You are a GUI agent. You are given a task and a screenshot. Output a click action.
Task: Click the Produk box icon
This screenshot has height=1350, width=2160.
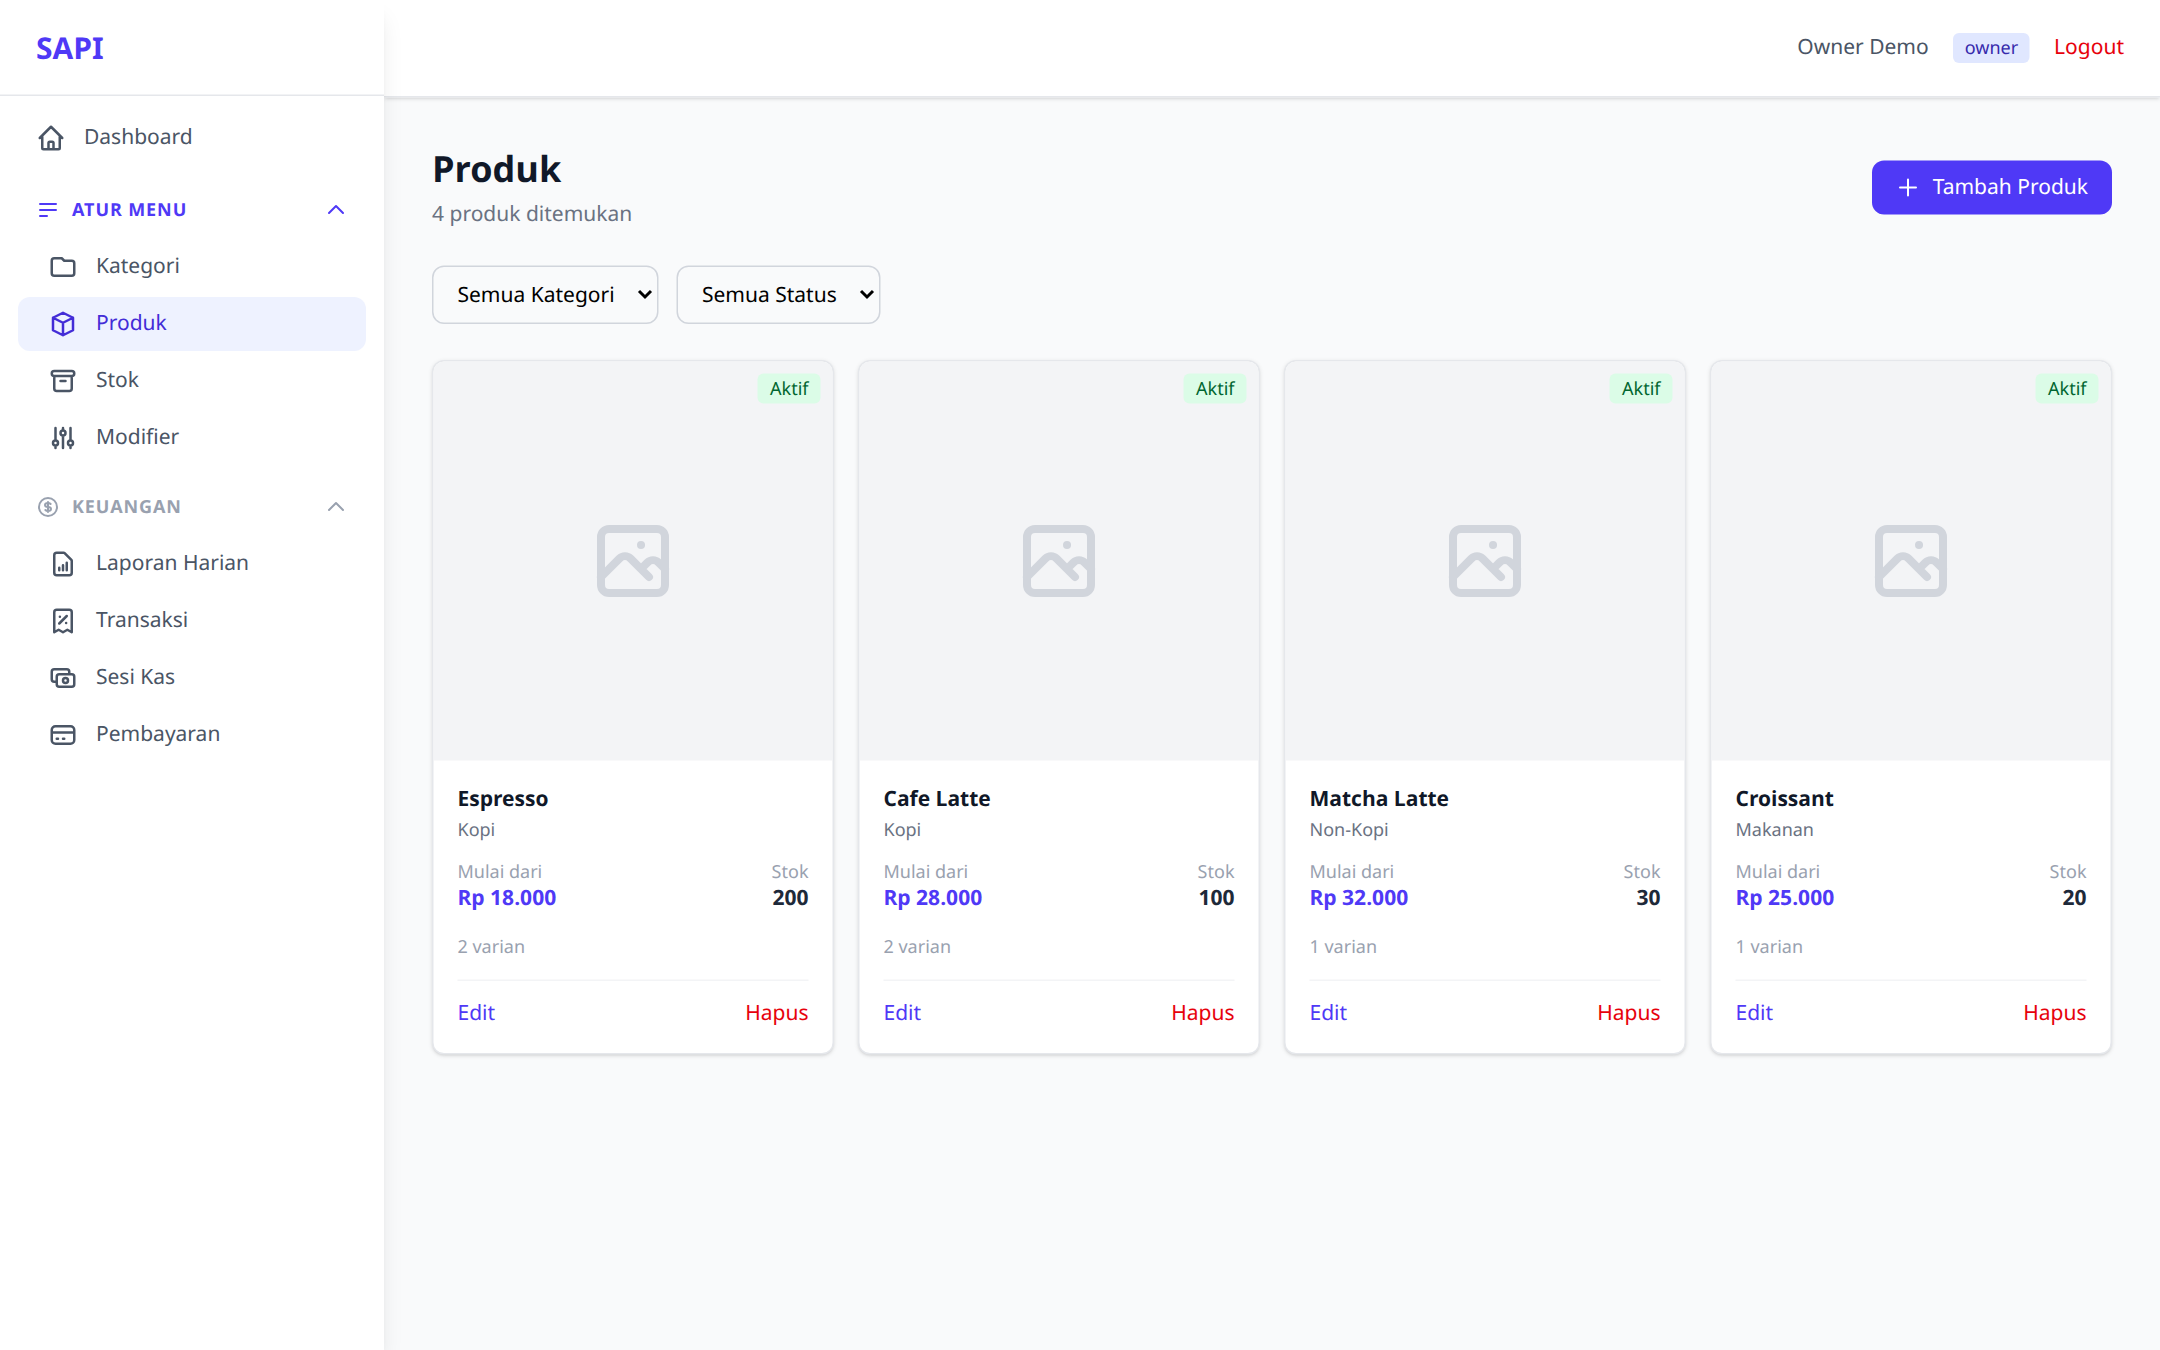point(63,324)
